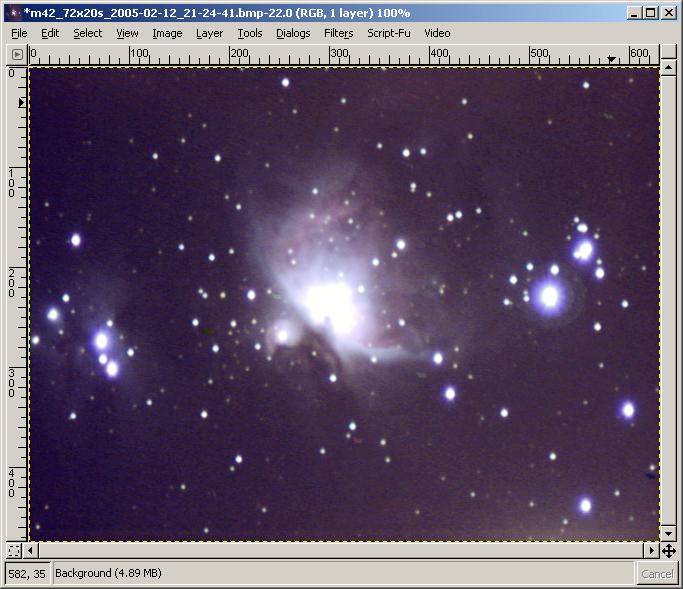The image size is (683, 589).
Task: Click the vertical scrollbar up arrow
Action: [668, 68]
